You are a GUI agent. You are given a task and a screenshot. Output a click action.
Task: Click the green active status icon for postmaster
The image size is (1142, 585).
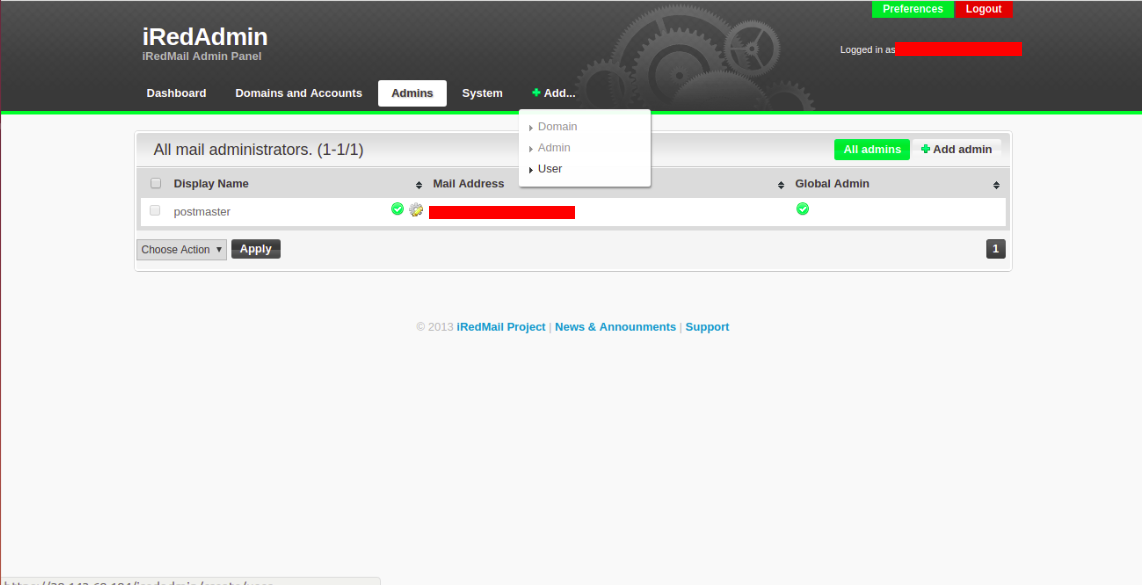tap(397, 209)
